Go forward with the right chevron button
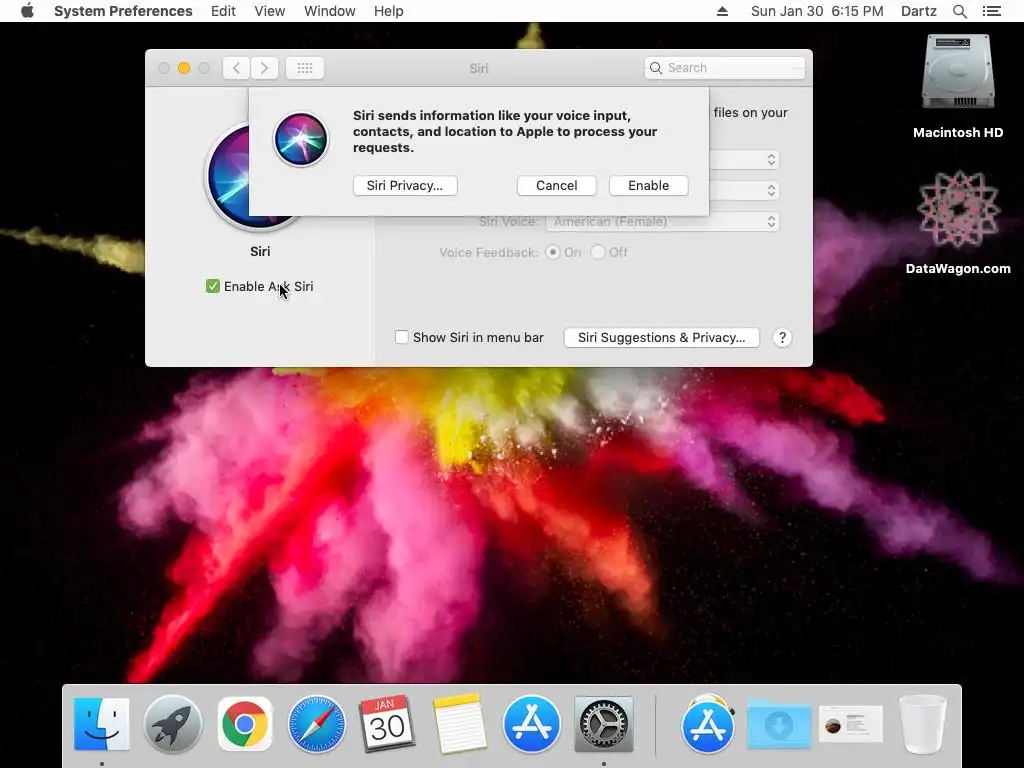This screenshot has height=768, width=1024. click(264, 68)
